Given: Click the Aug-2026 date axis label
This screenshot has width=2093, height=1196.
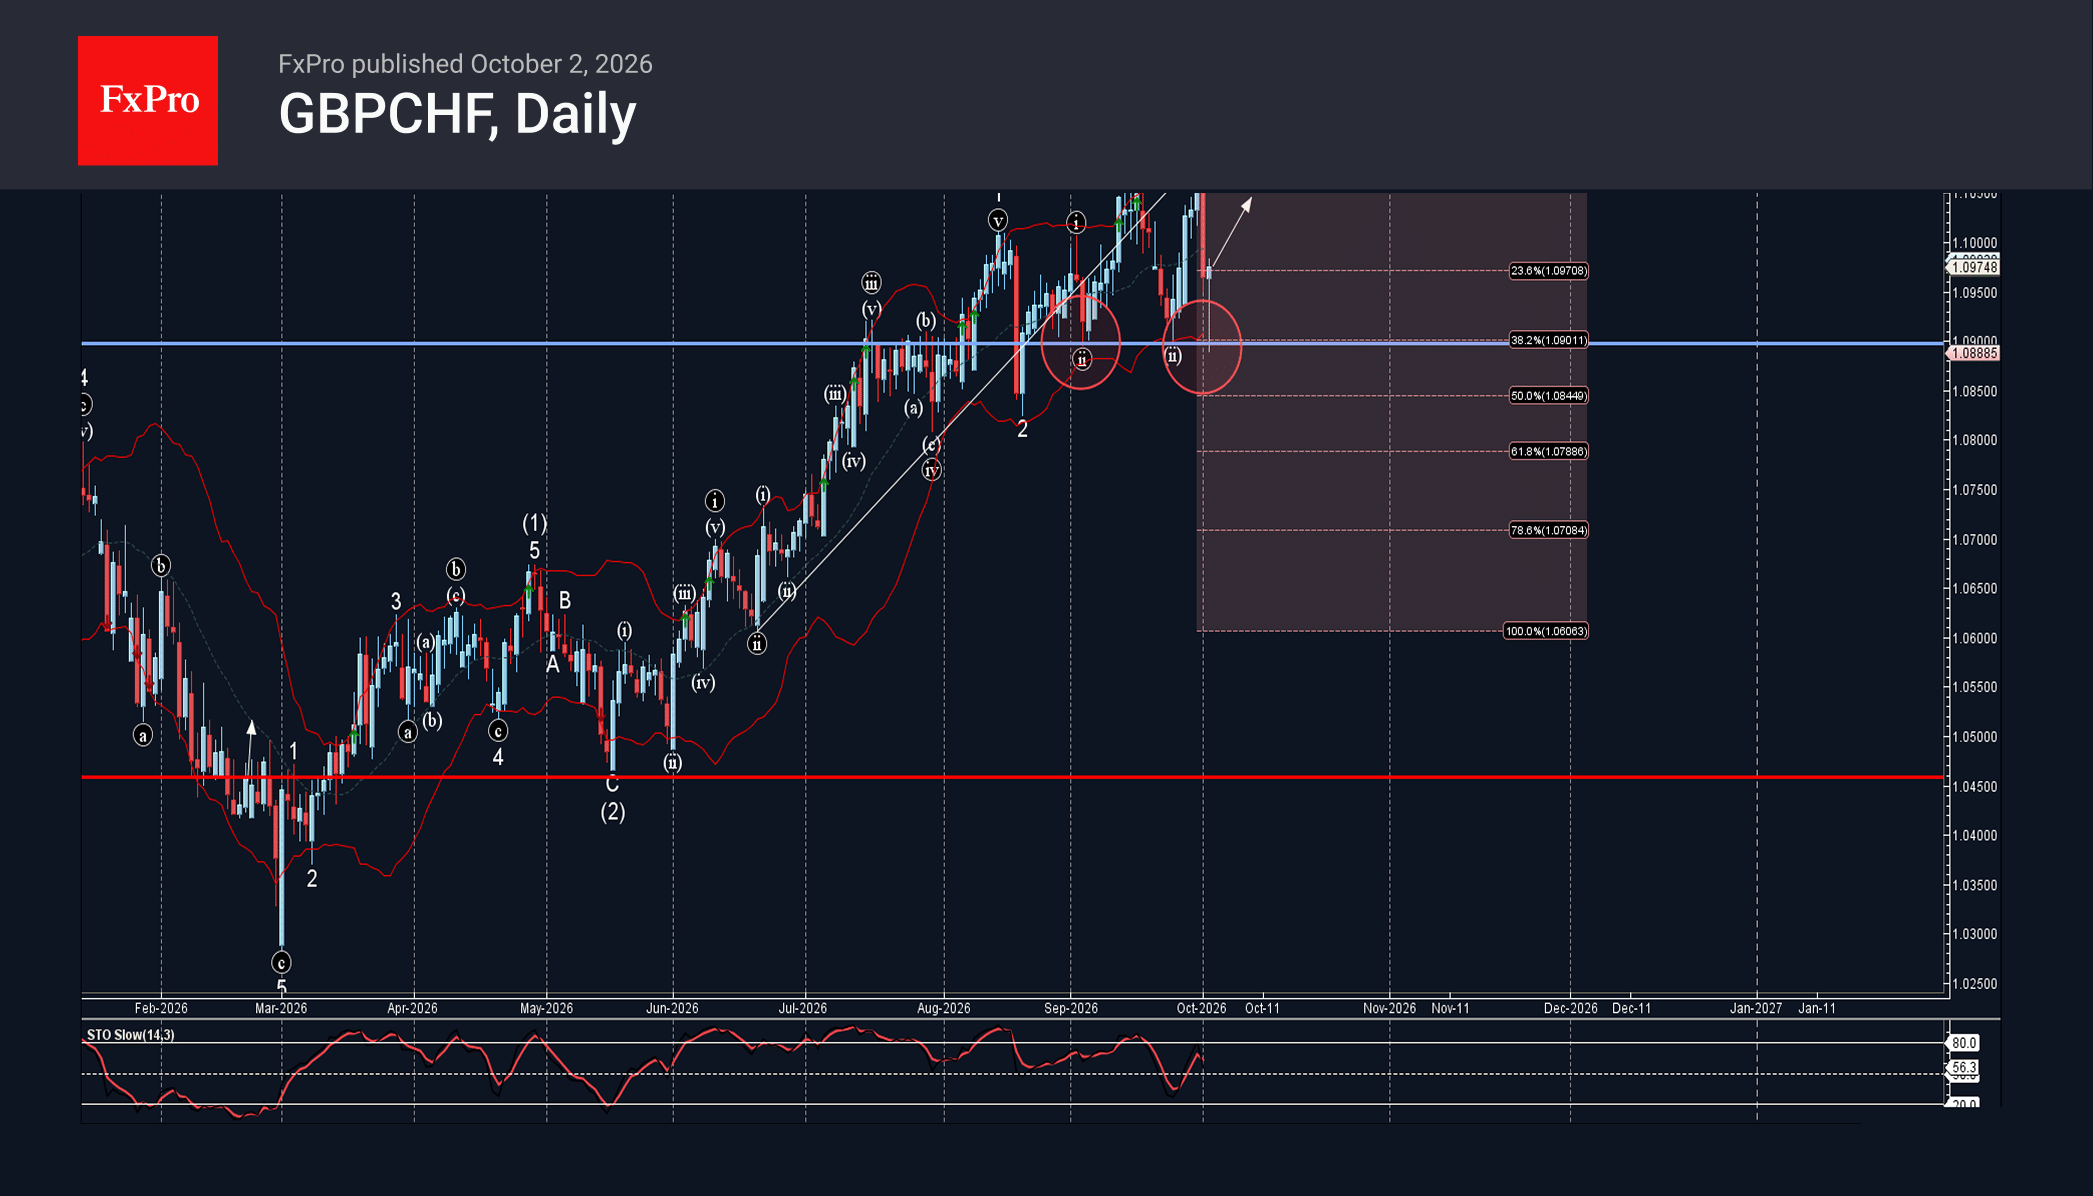Looking at the screenshot, I should tap(944, 1008).
